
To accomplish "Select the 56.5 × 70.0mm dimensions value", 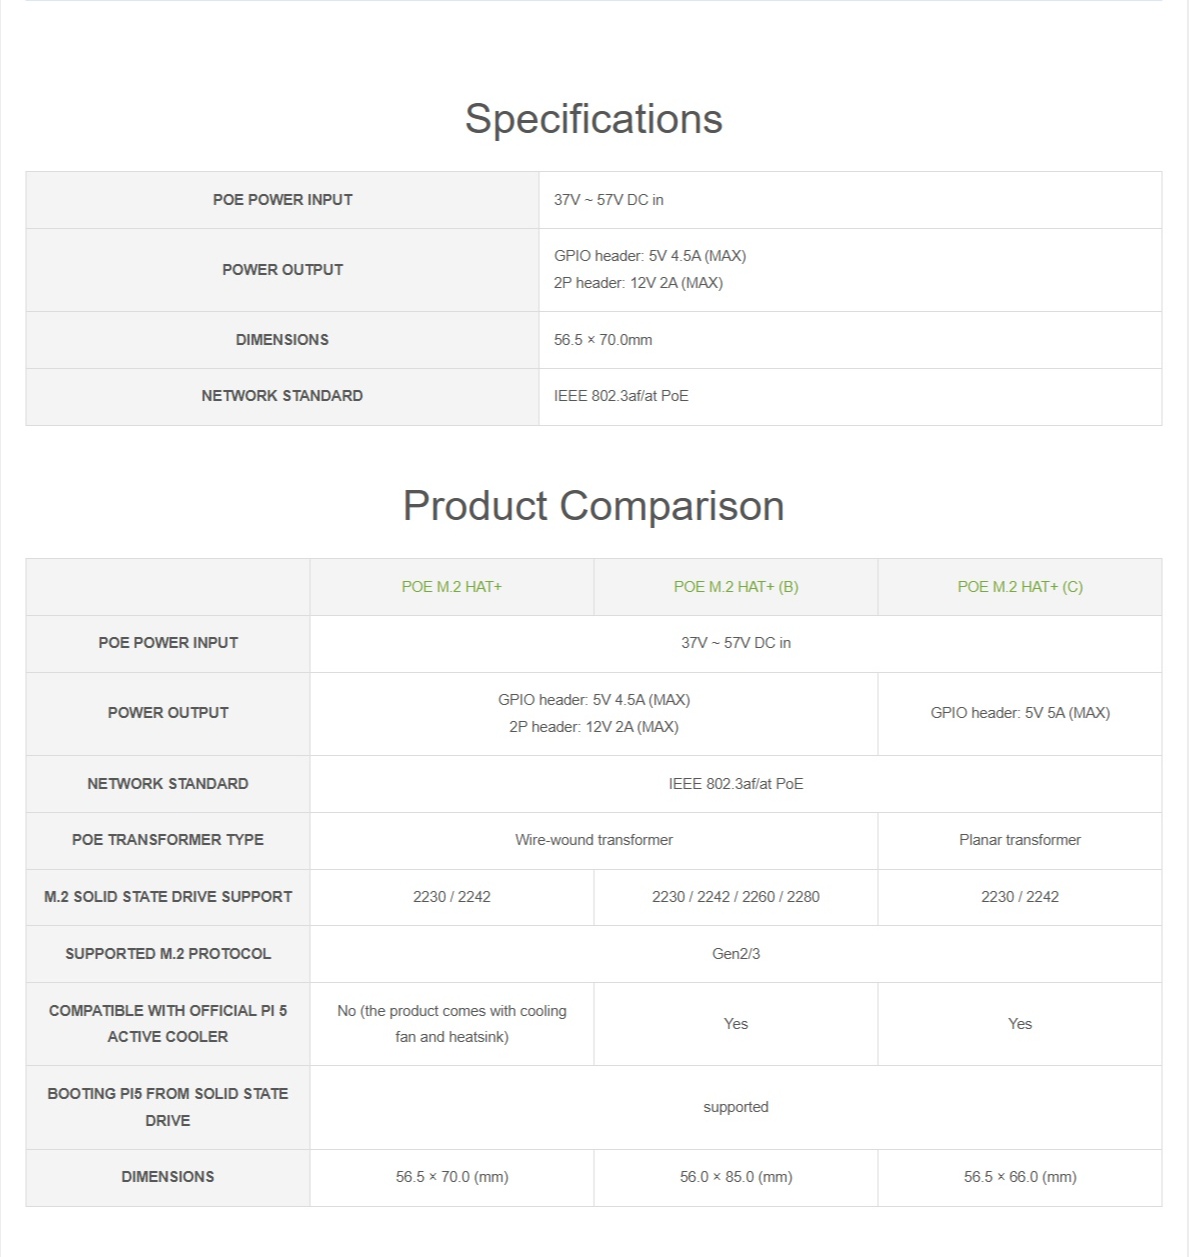I will tap(603, 340).
